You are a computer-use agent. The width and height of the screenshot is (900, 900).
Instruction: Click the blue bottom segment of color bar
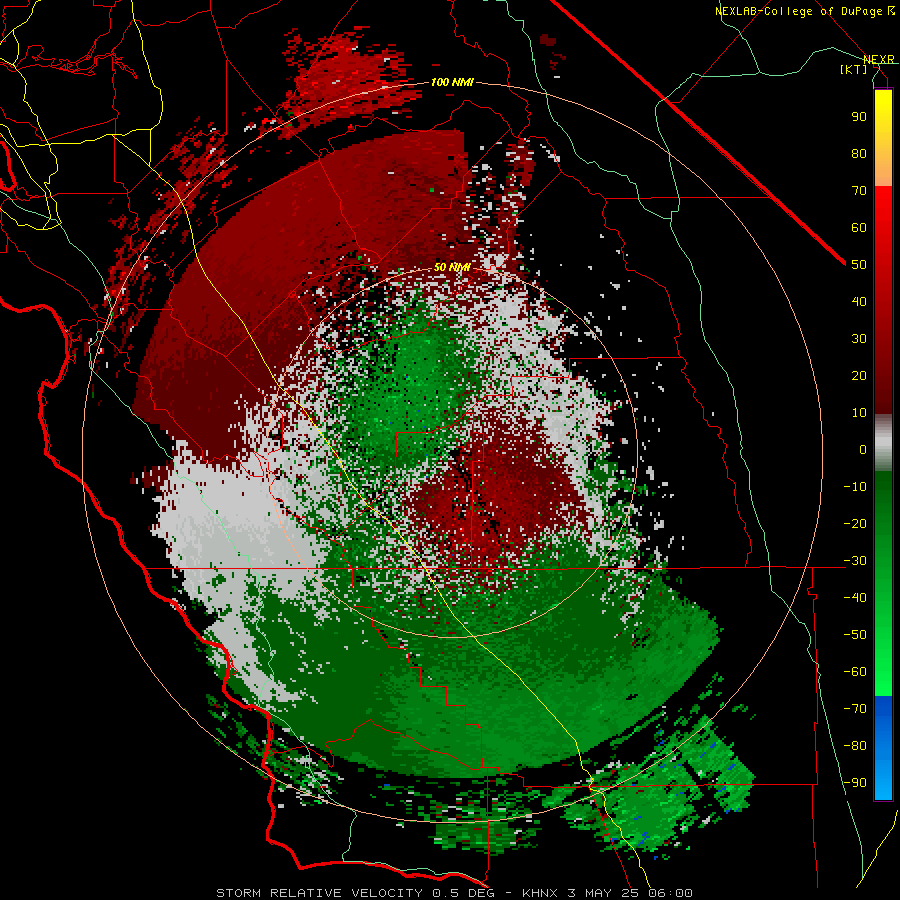point(883,748)
